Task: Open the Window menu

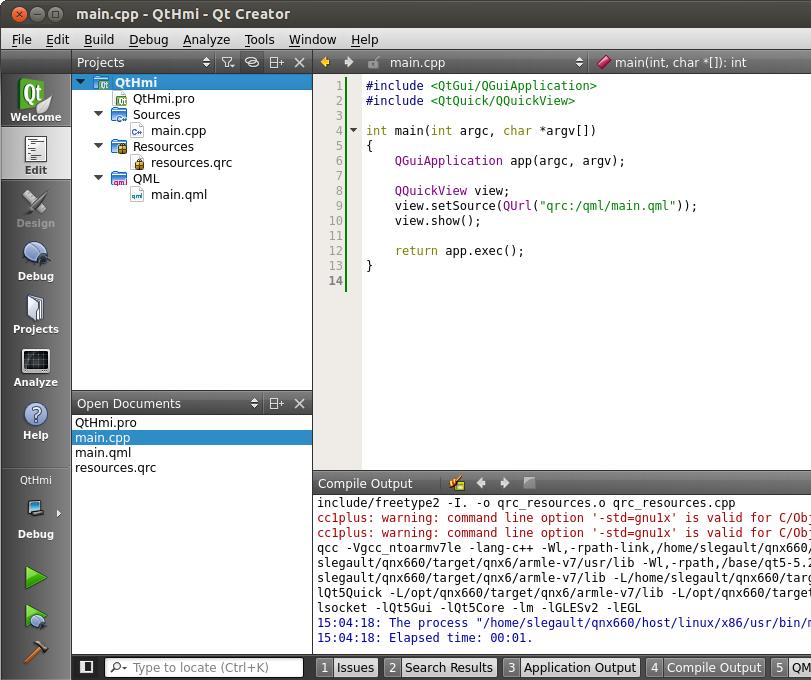Action: click(312, 40)
